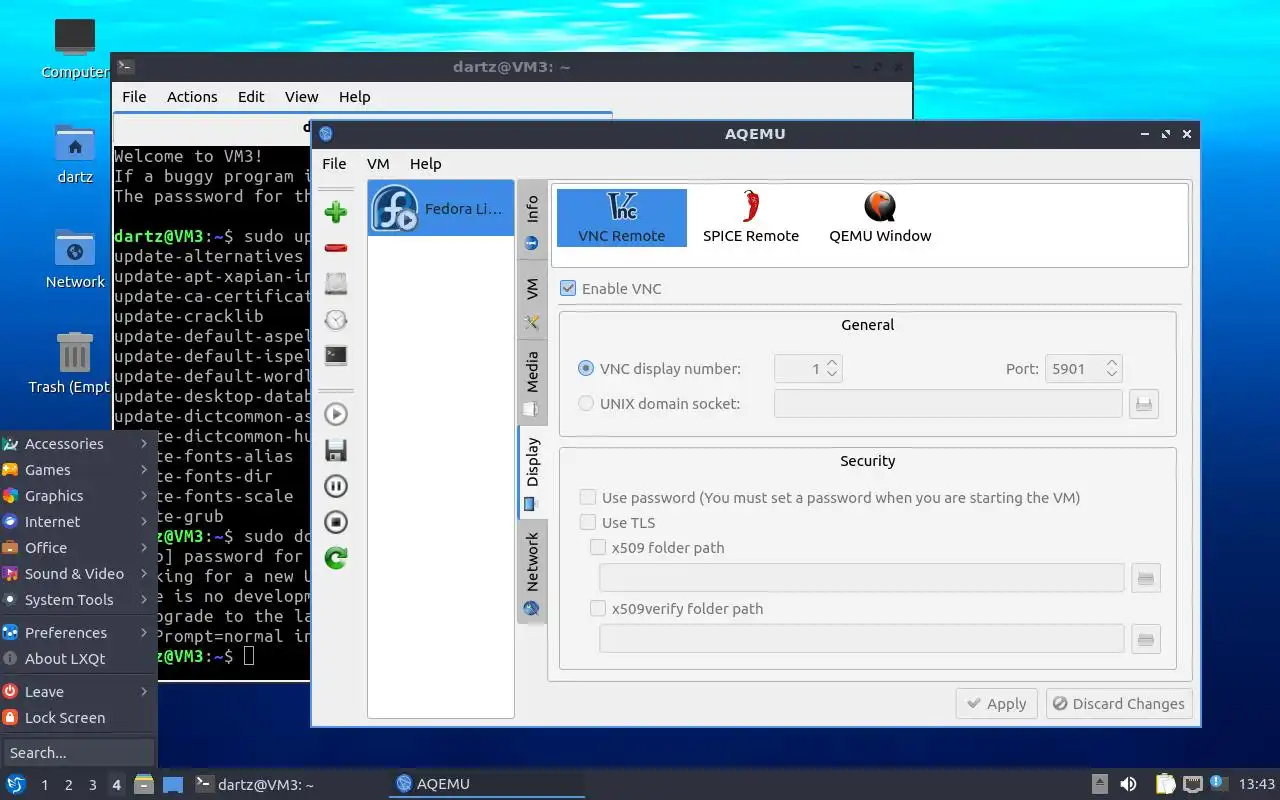Start the VM with the play icon
The width and height of the screenshot is (1280, 800).
(336, 414)
